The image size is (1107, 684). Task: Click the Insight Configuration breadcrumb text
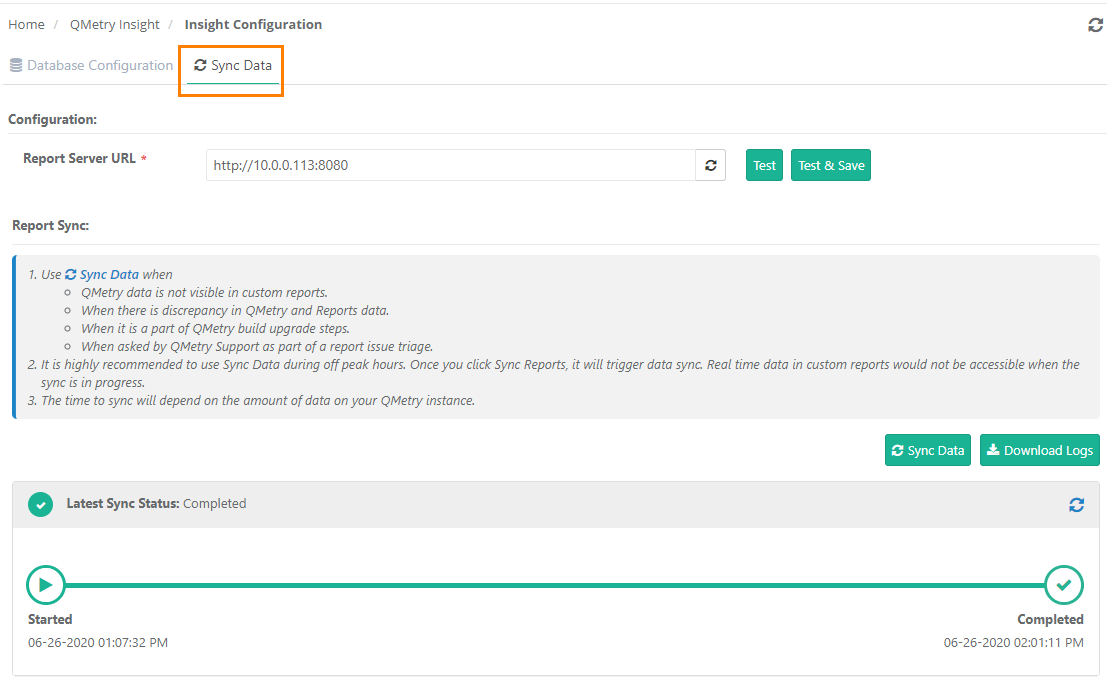click(x=253, y=25)
